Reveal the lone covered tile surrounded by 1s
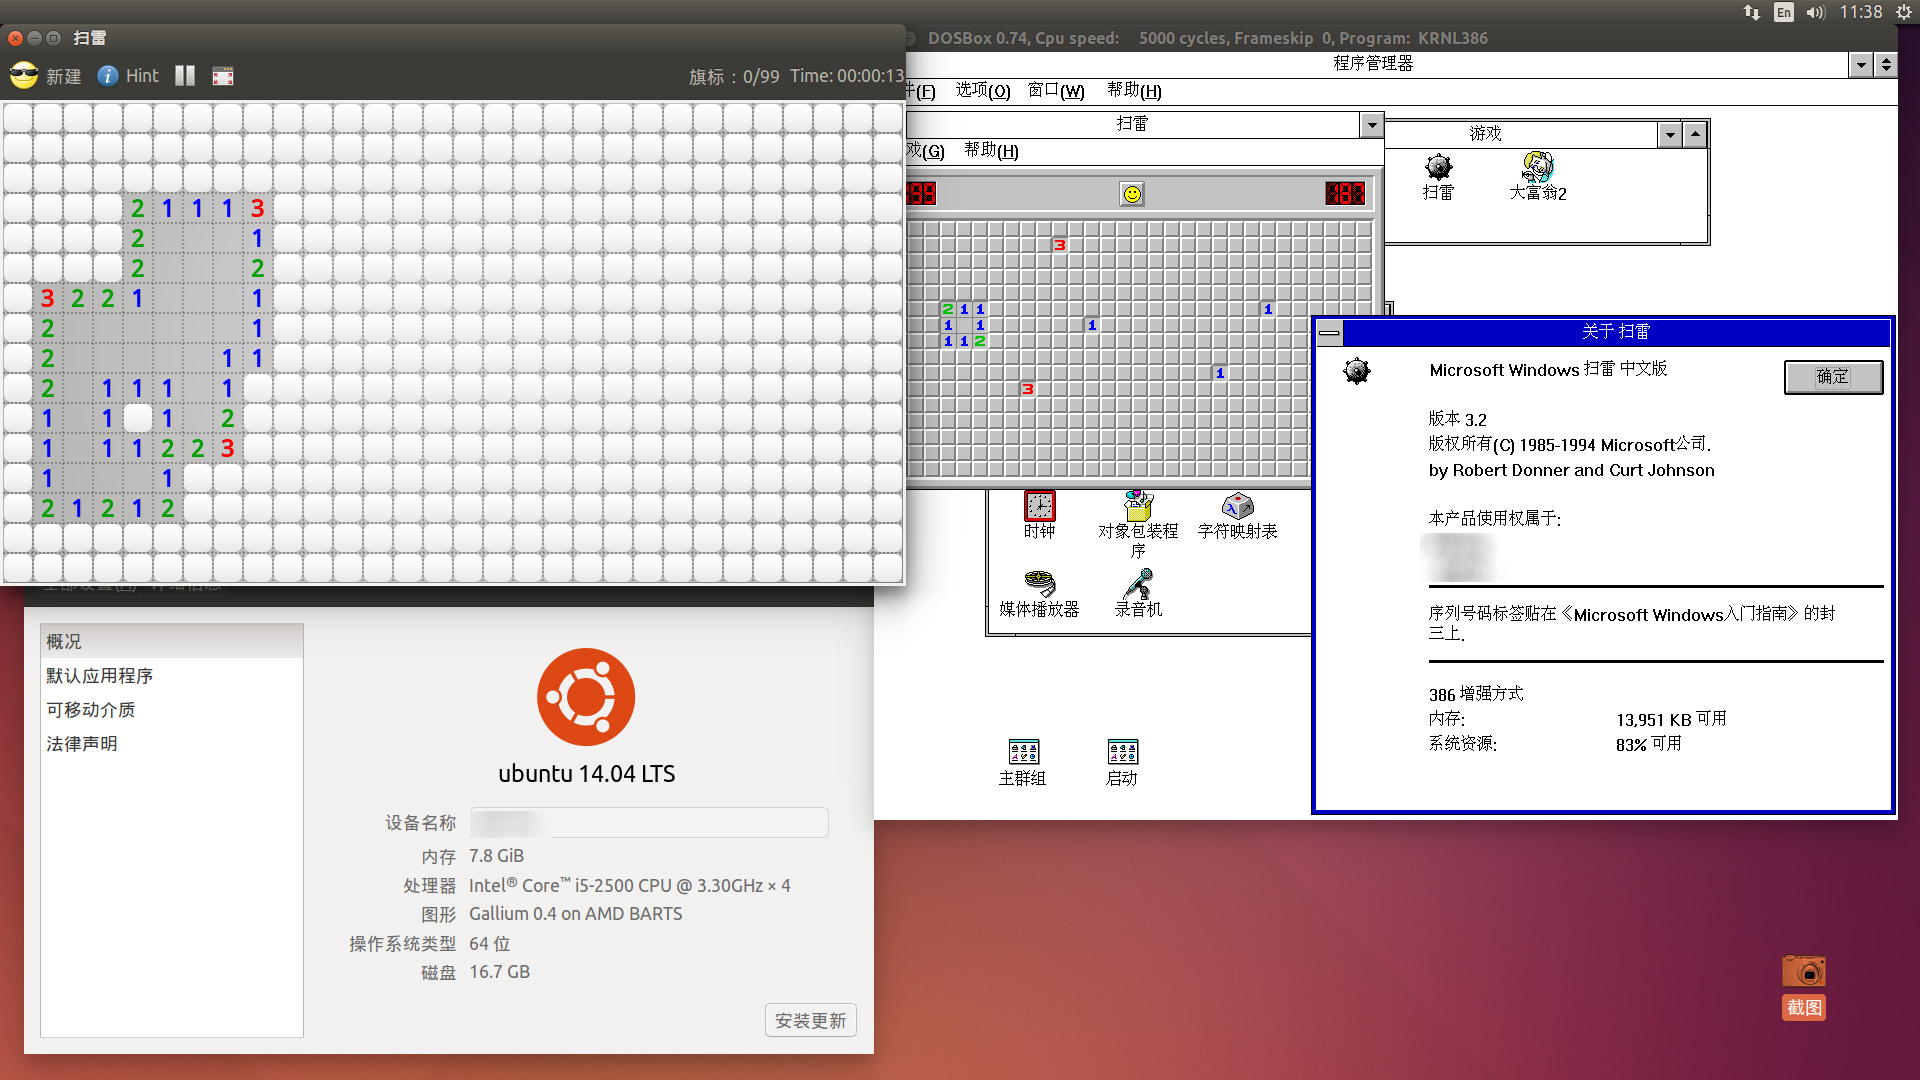The width and height of the screenshot is (1920, 1080). point(138,418)
